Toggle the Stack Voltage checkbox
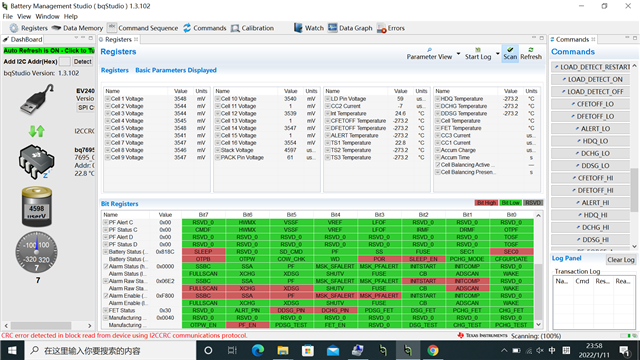Image resolution: width=640 pixels, height=360 pixels. pyautogui.click(x=218, y=150)
